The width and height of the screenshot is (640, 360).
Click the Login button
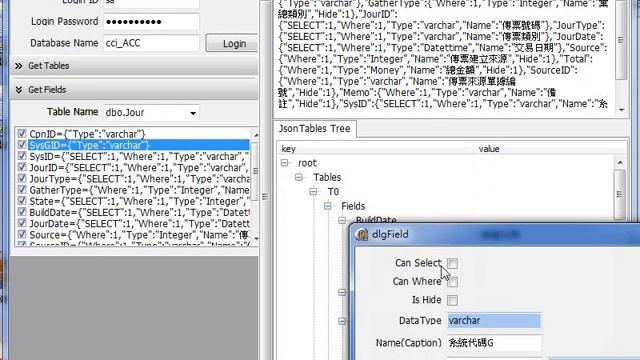pyautogui.click(x=232, y=44)
